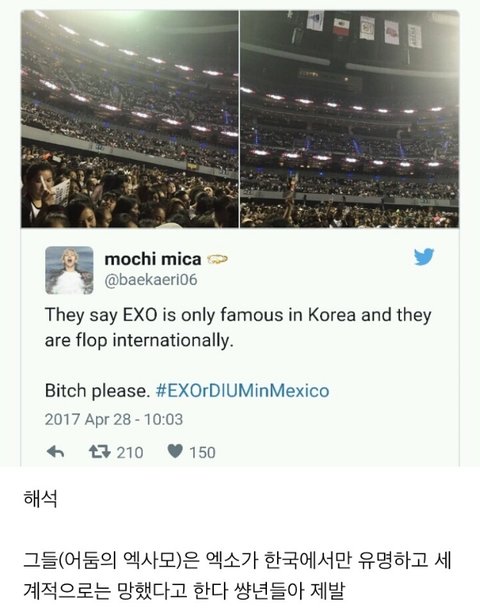Click the Twitter bird logo
Screen dimensions: 480x615
pyautogui.click(x=424, y=257)
